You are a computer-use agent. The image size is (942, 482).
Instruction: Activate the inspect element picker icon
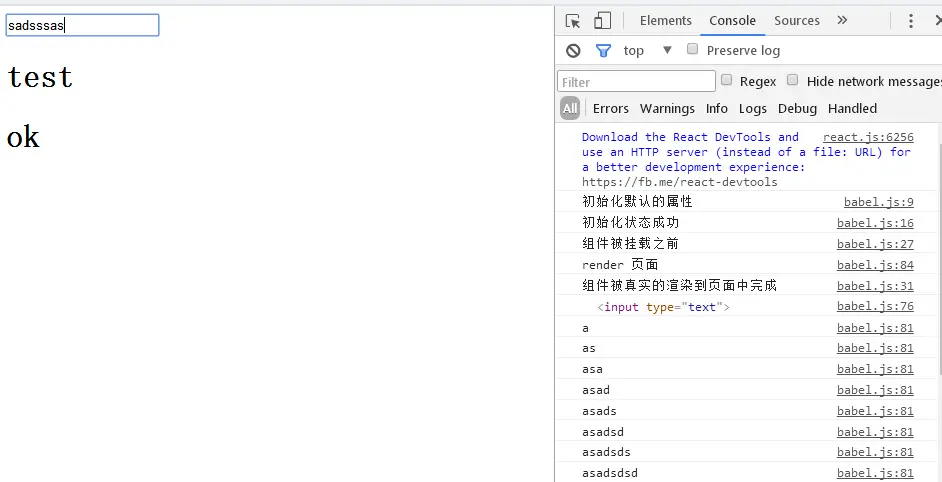click(x=573, y=21)
